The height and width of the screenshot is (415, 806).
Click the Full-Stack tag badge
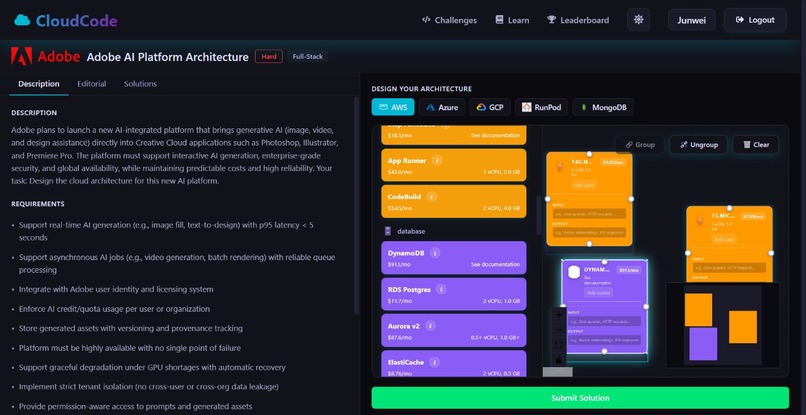pyautogui.click(x=307, y=57)
